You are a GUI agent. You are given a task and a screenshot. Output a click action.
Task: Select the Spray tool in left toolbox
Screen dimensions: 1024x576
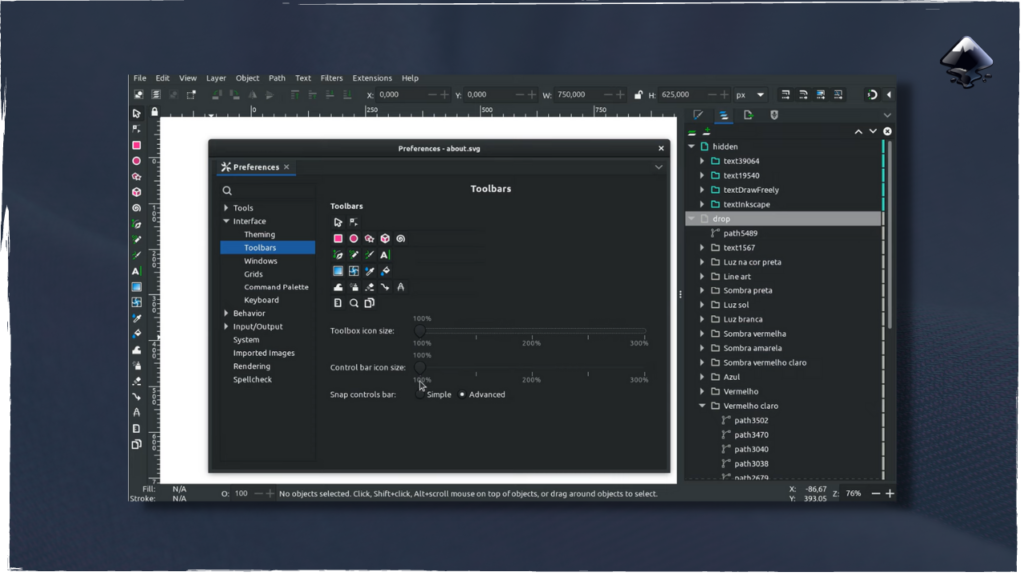pyautogui.click(x=136, y=366)
